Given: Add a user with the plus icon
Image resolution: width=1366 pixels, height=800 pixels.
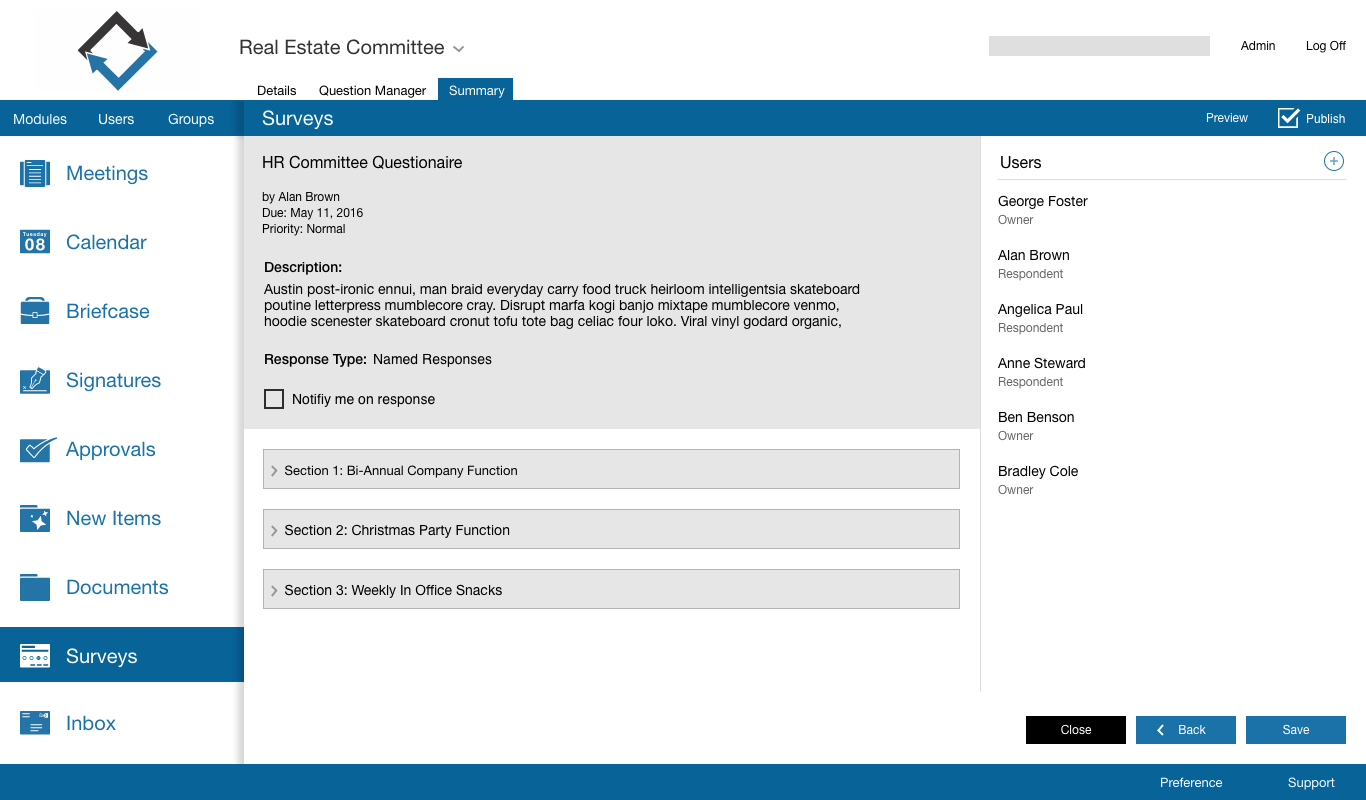Looking at the screenshot, I should click(1334, 161).
